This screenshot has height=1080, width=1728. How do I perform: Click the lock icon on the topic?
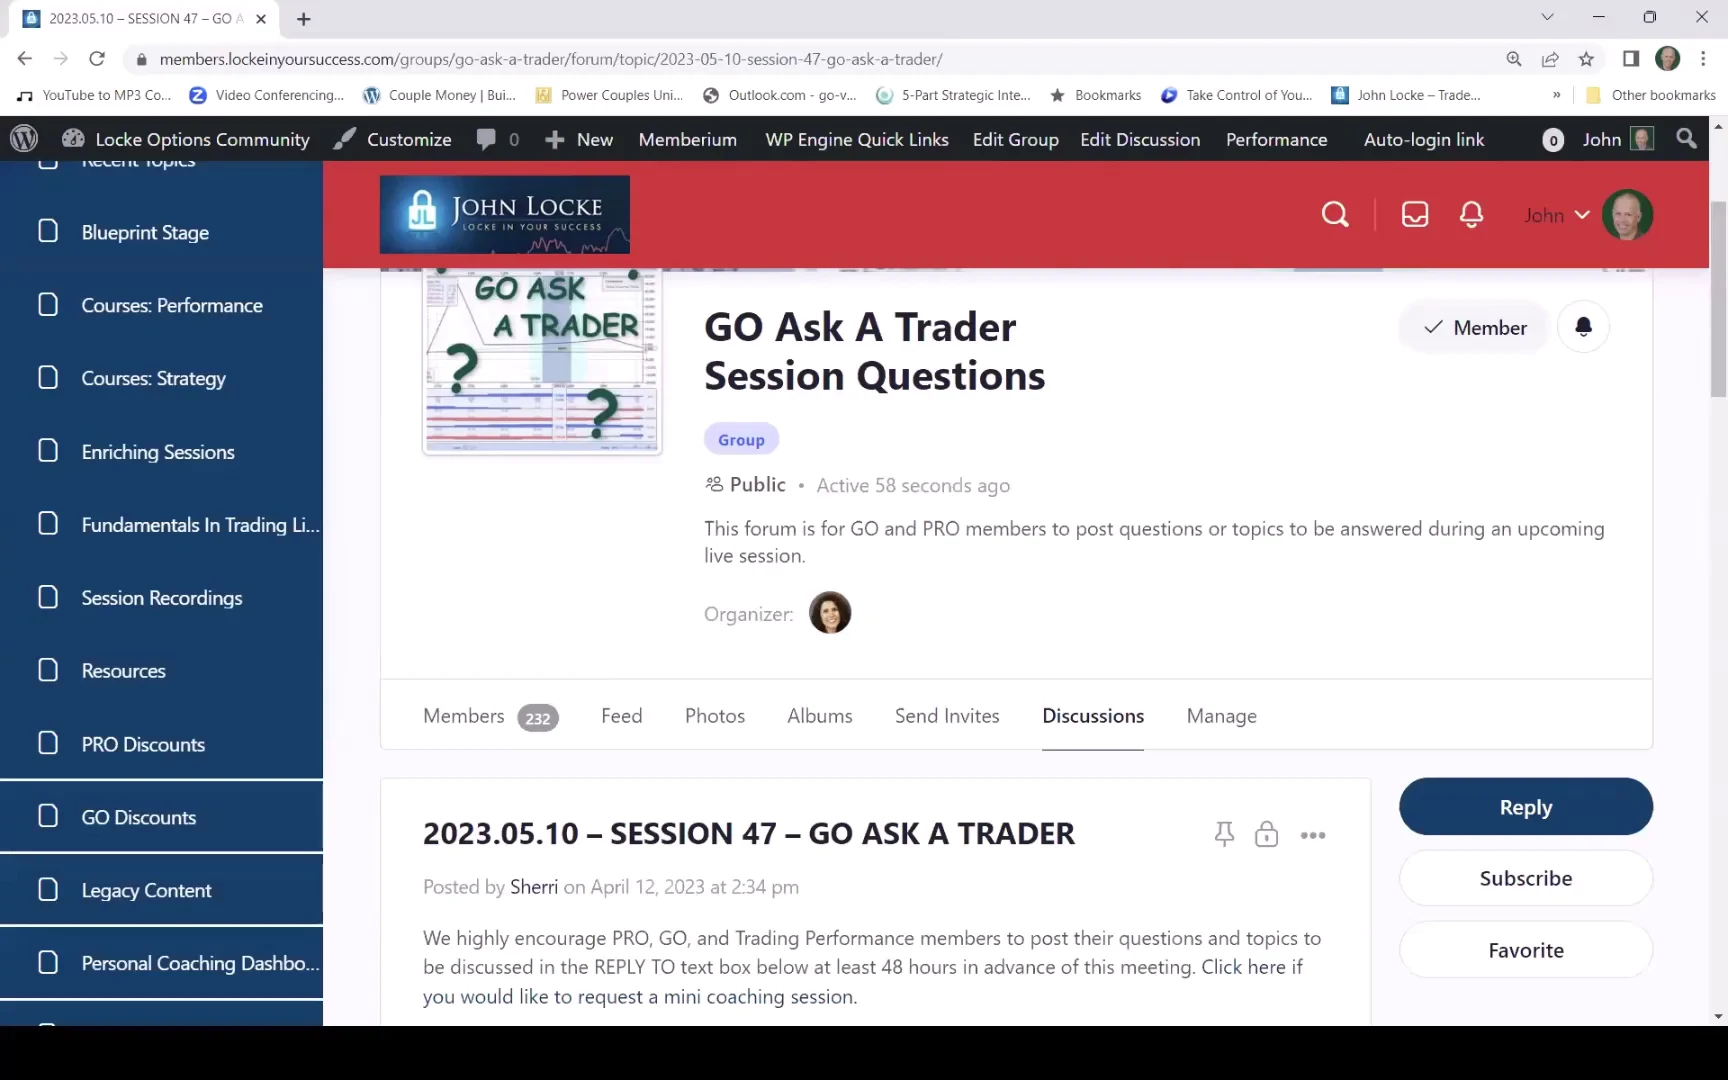coord(1266,834)
